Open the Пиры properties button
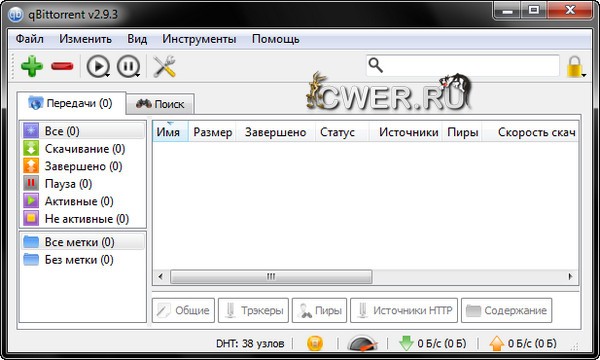 coord(320,310)
